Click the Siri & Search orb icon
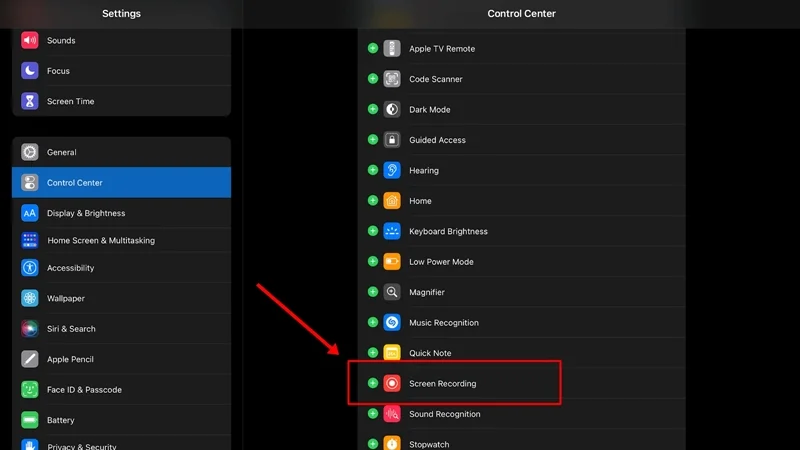The width and height of the screenshot is (800, 450). pos(30,329)
